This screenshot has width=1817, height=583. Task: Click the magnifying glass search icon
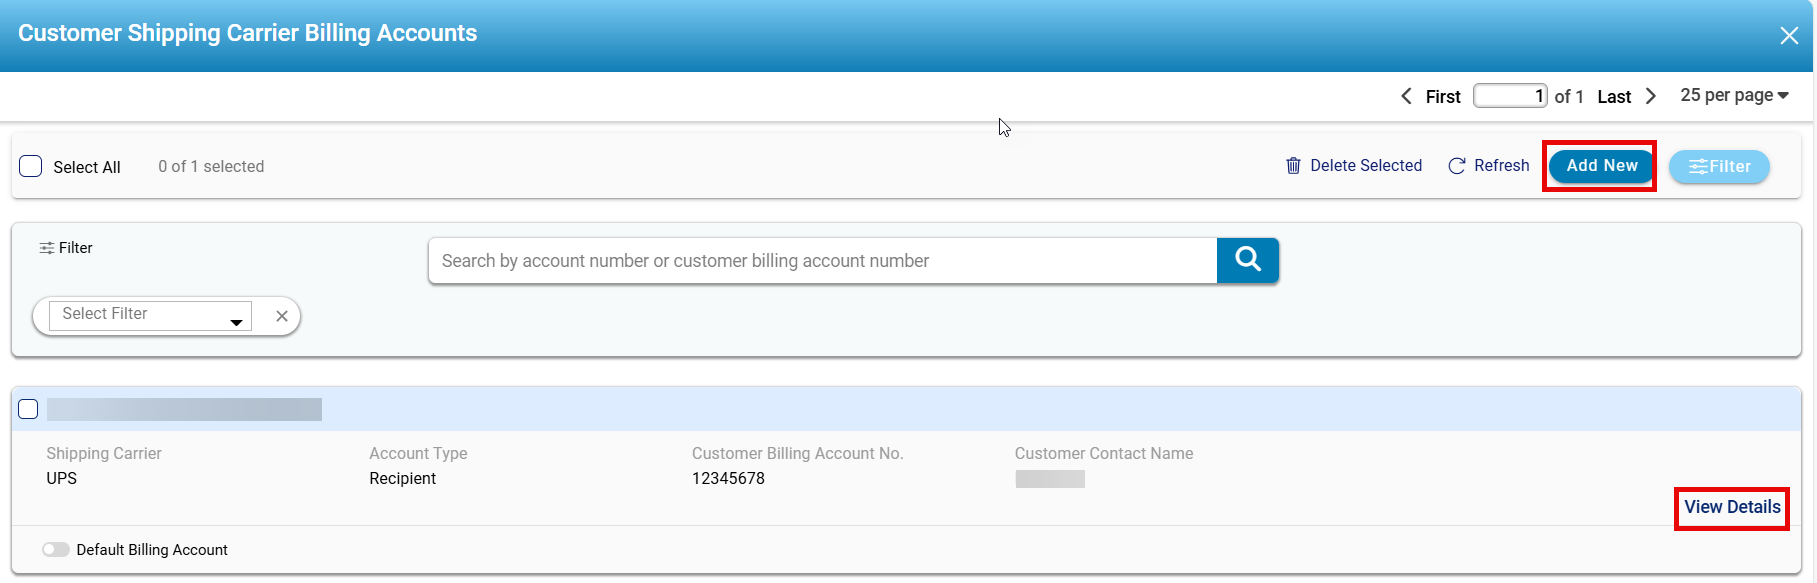[x=1247, y=260]
